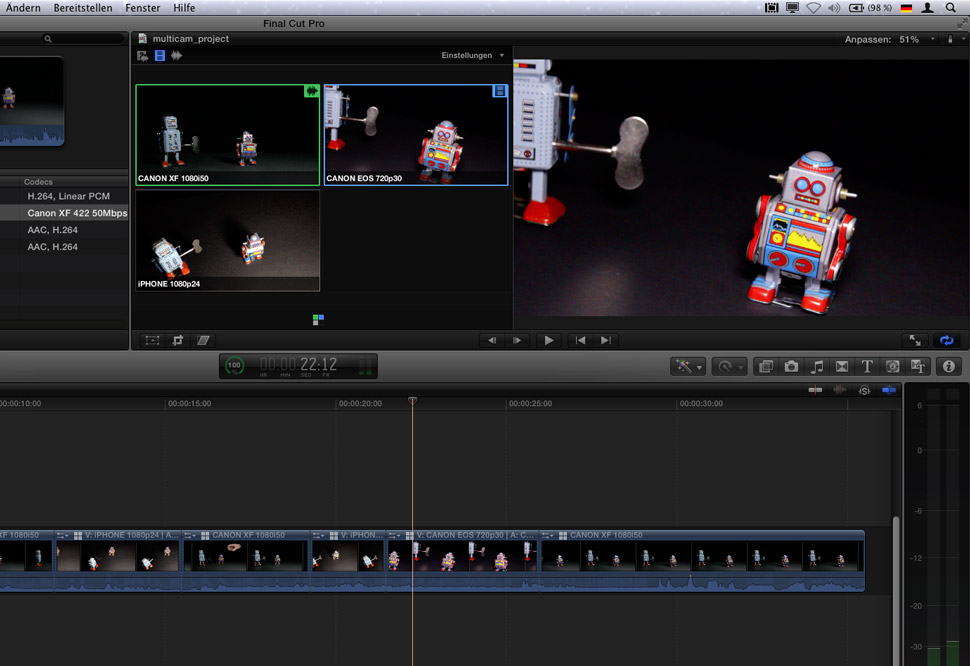Open the Transitions browser icon
This screenshot has width=970, height=666.
coord(842,367)
